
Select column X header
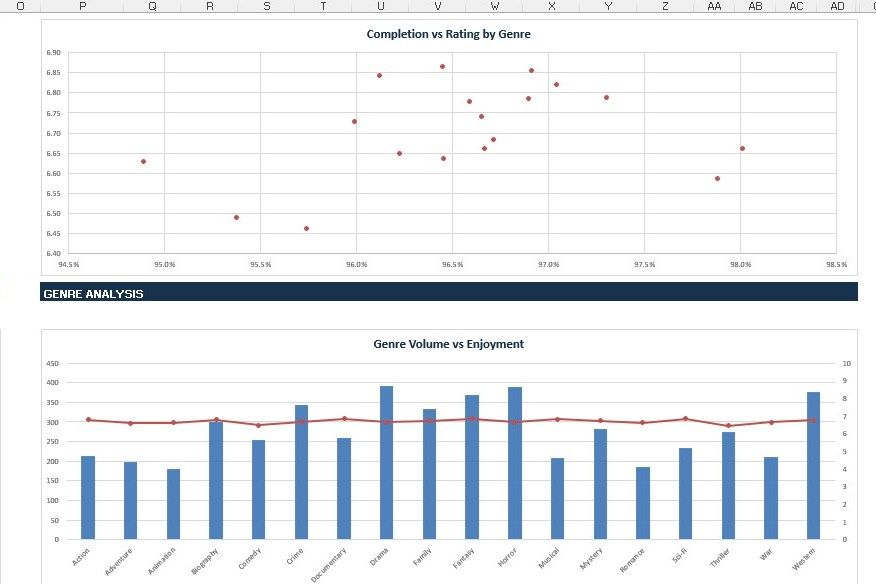552,6
